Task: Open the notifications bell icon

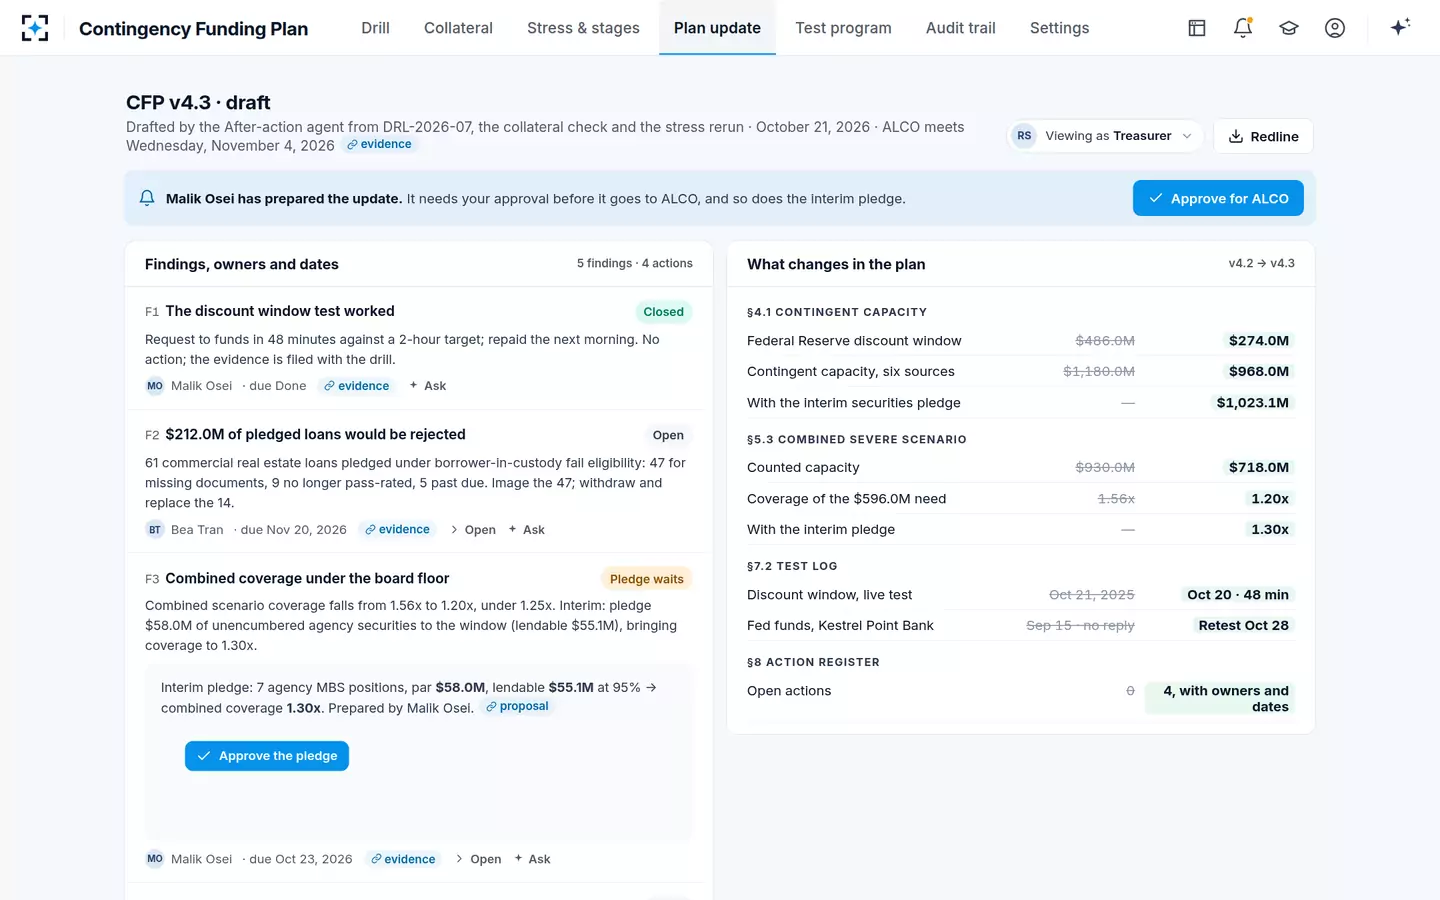Action: (x=1243, y=28)
